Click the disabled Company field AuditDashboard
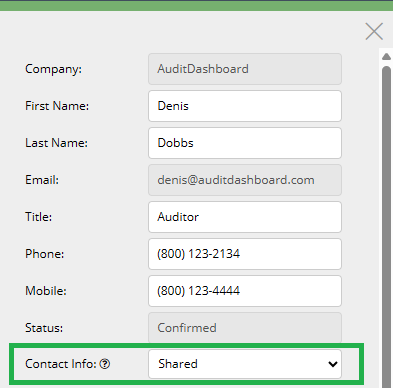 pyautogui.click(x=245, y=69)
